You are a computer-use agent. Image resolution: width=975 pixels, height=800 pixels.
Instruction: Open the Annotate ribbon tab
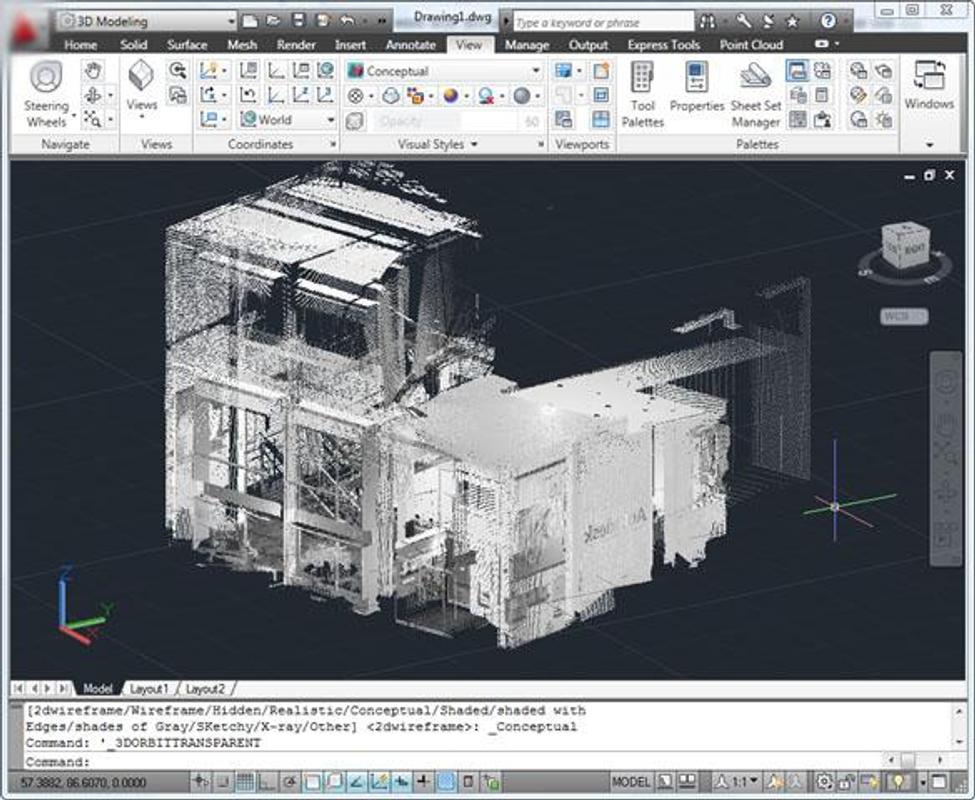coord(410,45)
